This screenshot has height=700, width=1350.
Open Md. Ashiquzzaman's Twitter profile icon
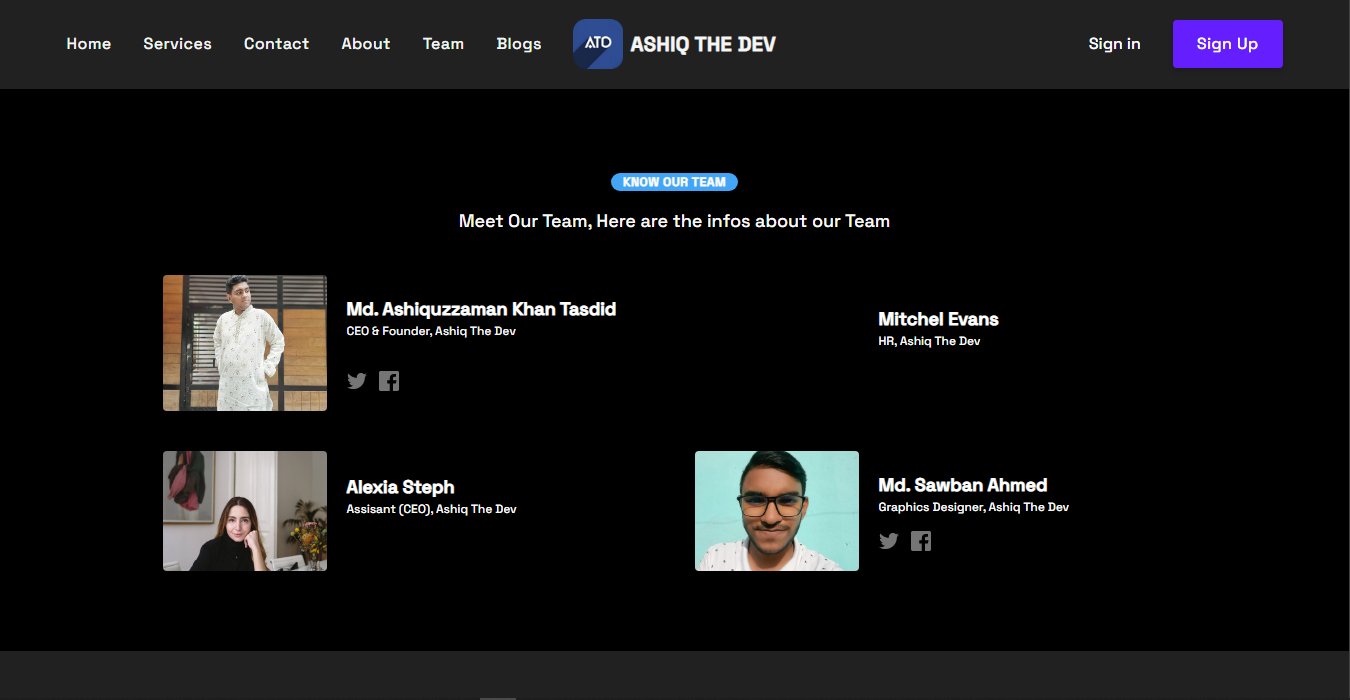tap(357, 381)
